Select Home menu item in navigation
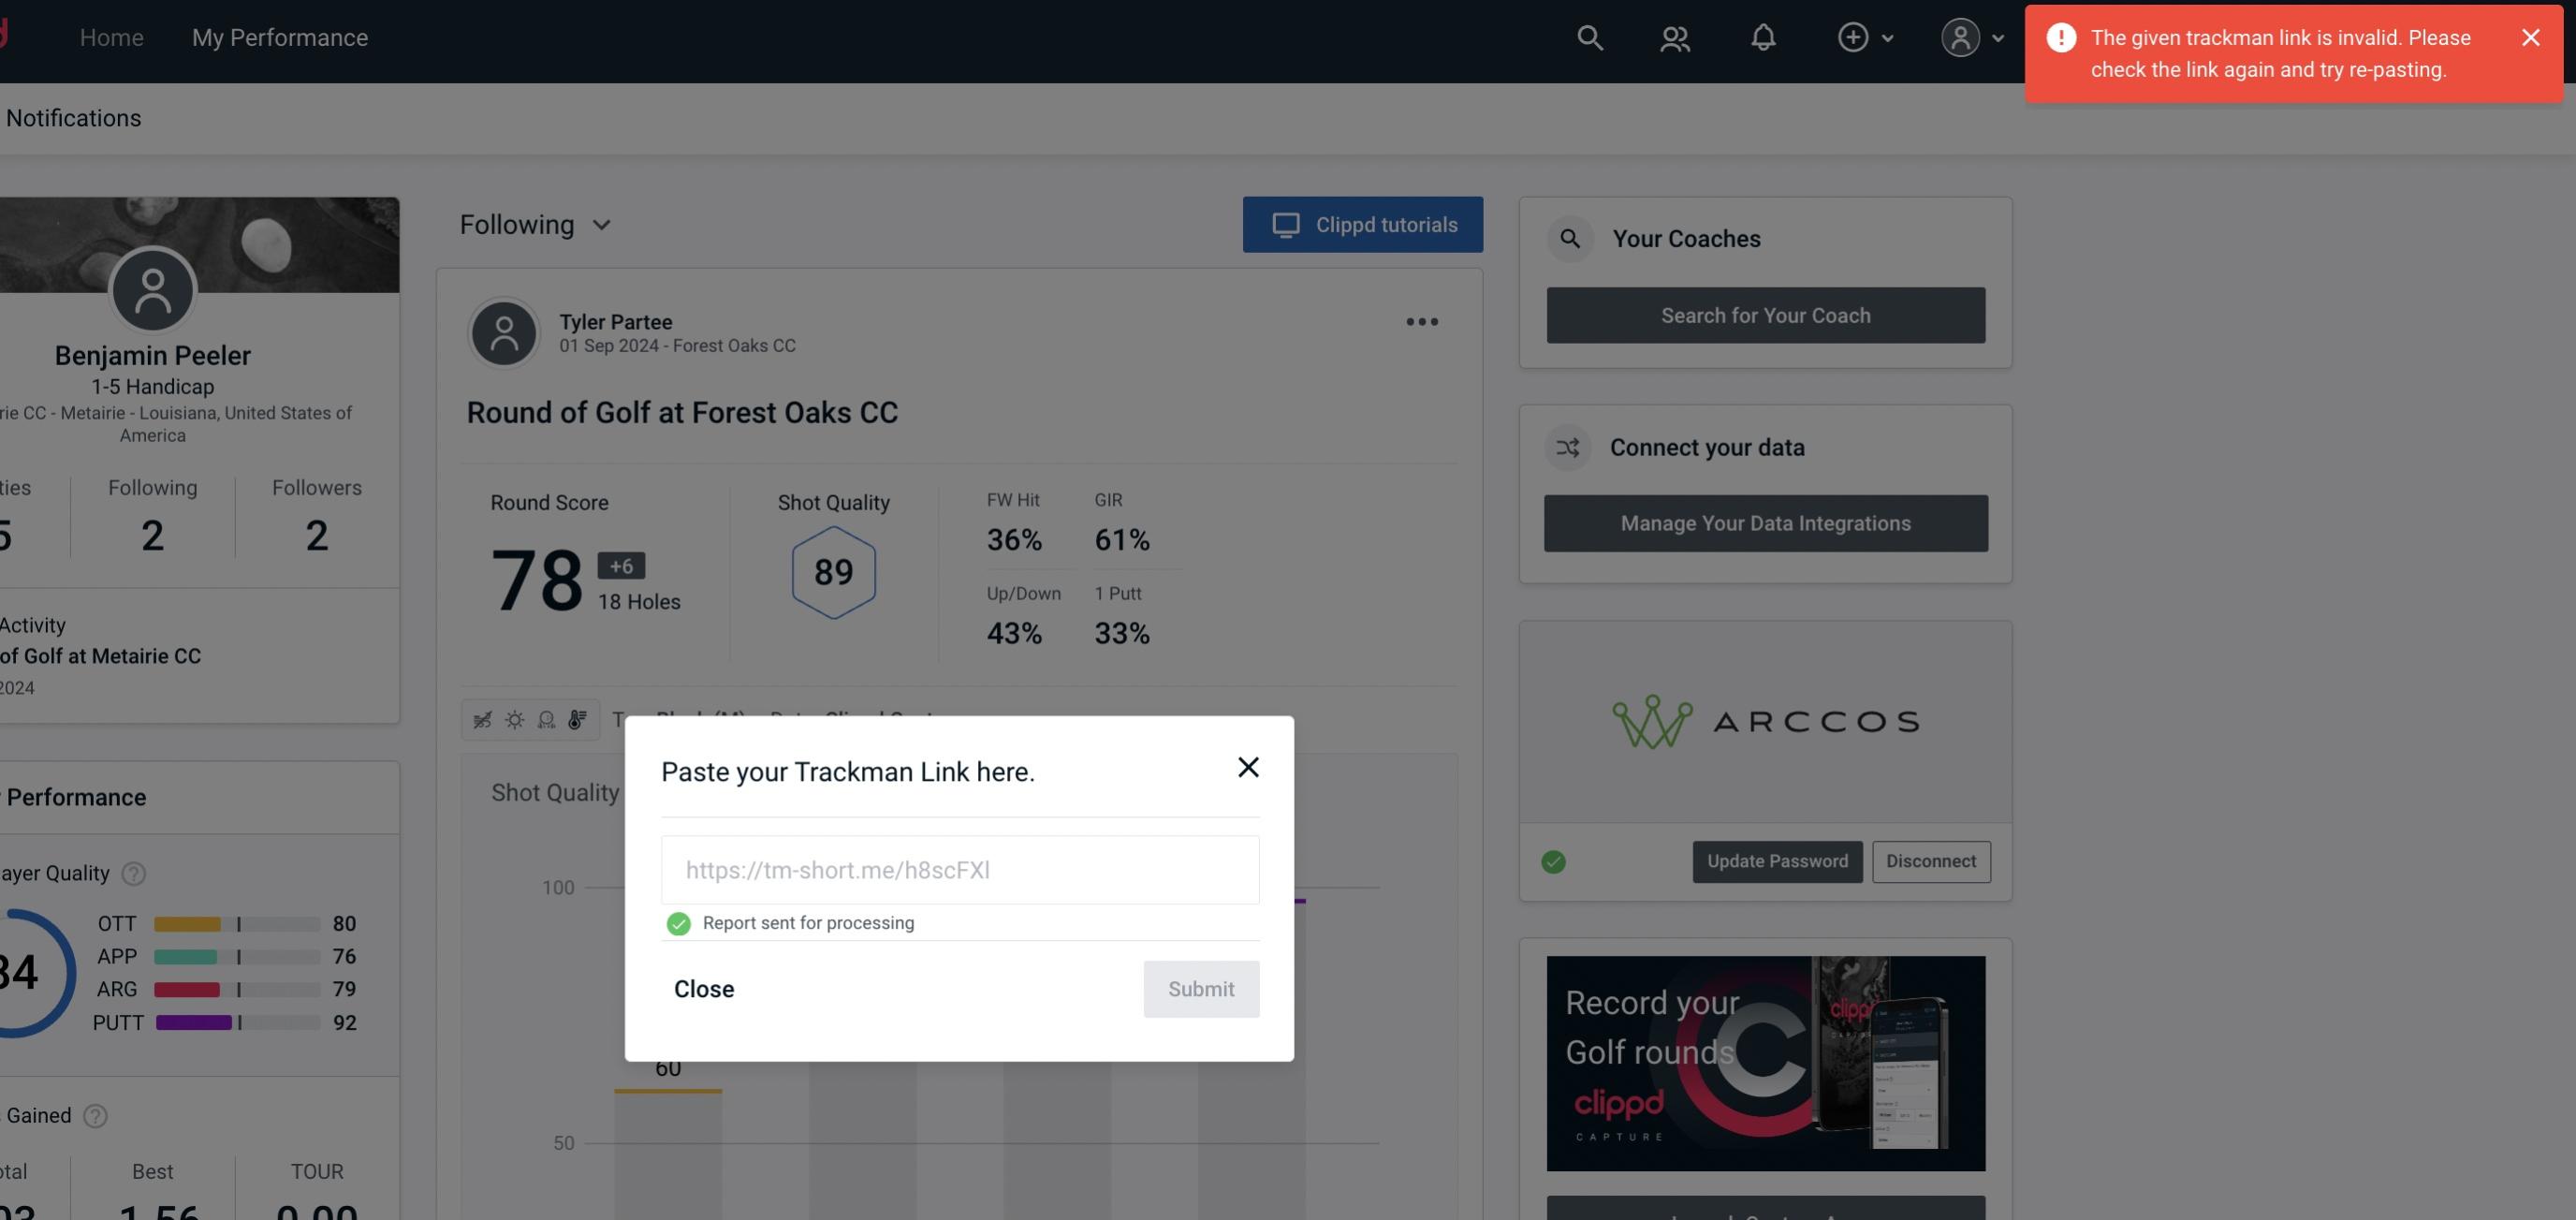Screen dimensions: 2576x1220 click(111, 37)
